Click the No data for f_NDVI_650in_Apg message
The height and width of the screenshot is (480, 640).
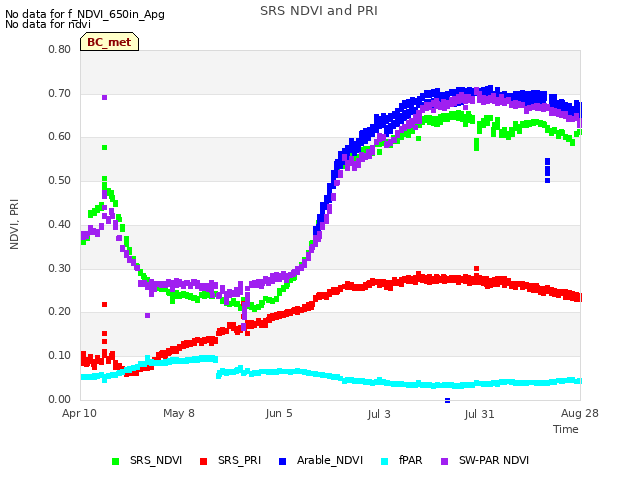(85, 14)
